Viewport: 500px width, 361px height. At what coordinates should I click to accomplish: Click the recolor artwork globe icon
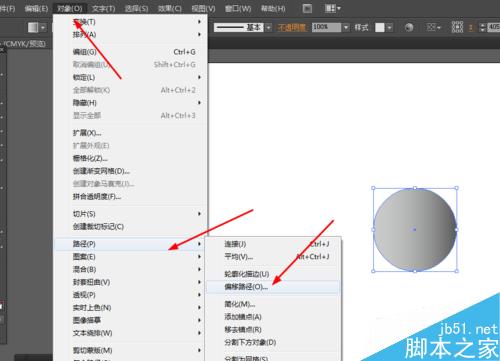coord(409,27)
